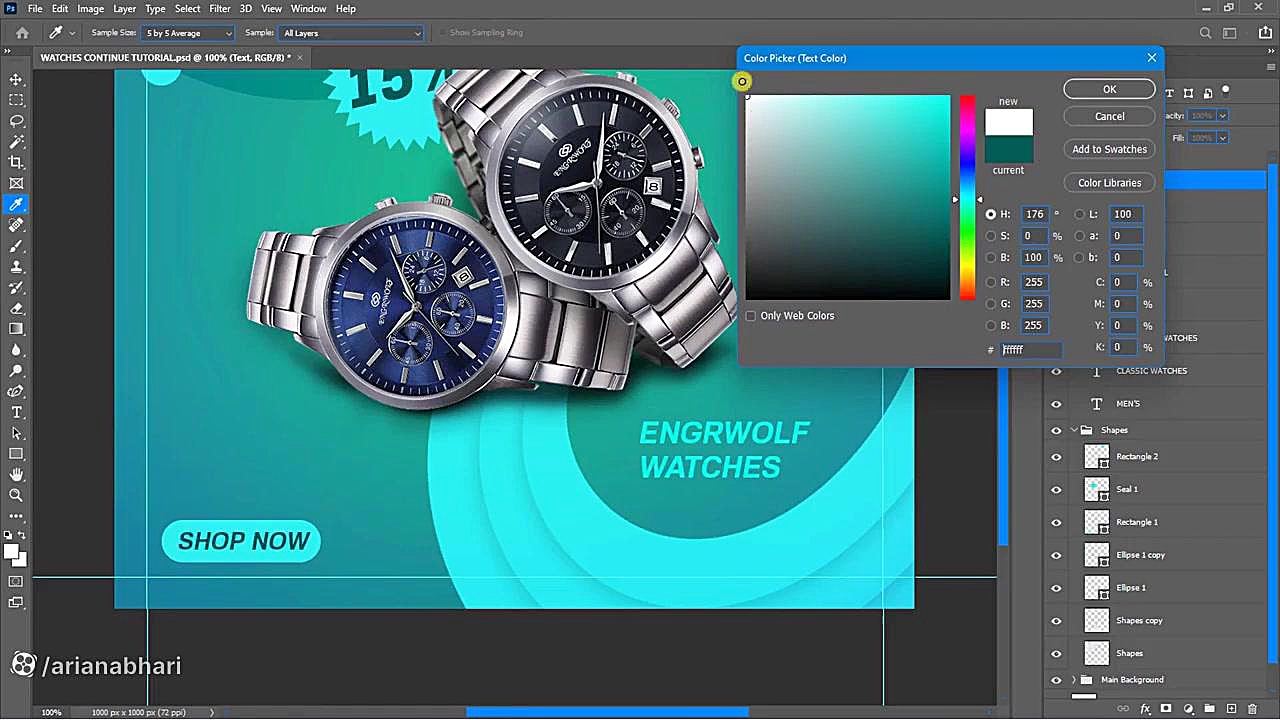Select the Gradient tool
The width and height of the screenshot is (1280, 720).
(x=16, y=329)
